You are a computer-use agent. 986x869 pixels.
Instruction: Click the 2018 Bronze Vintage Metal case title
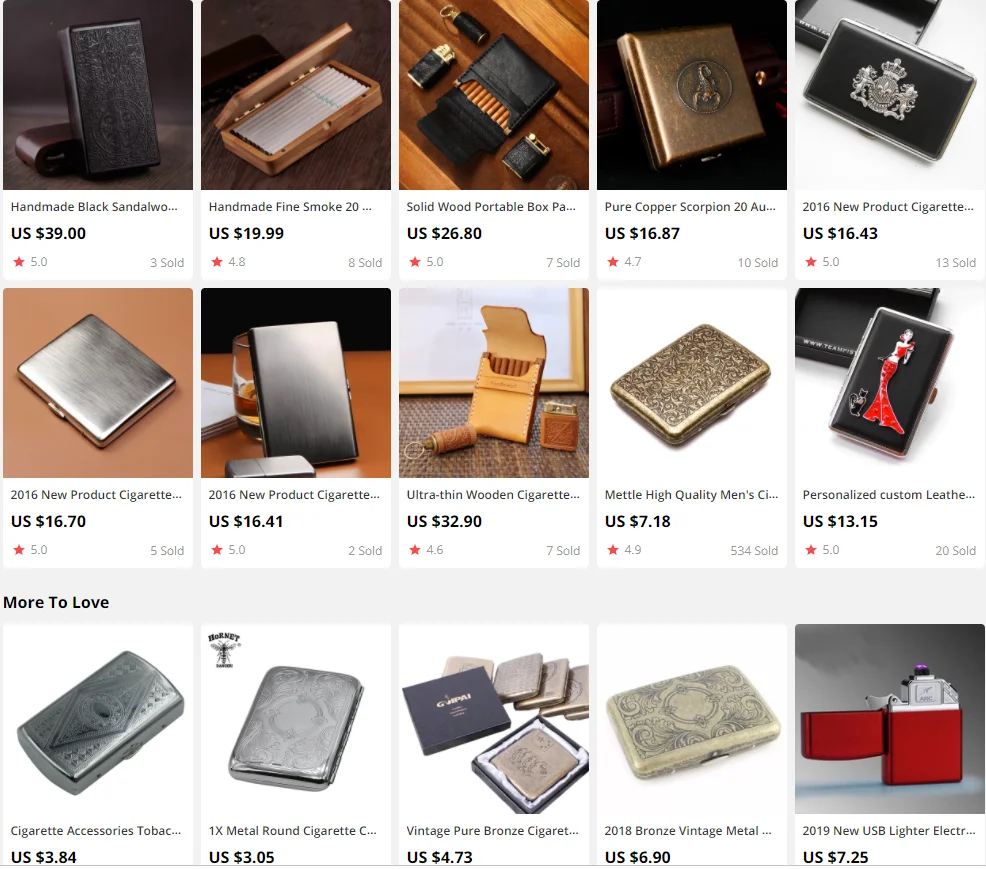(688, 831)
